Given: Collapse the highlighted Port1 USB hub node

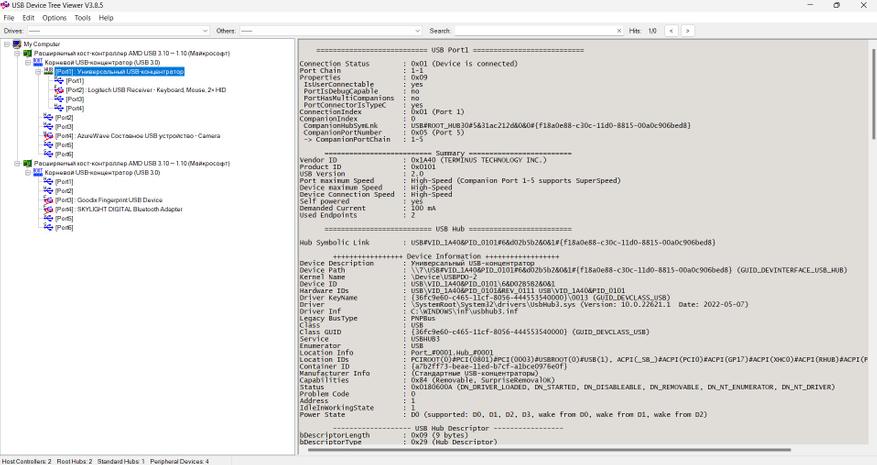Looking at the screenshot, I should (38, 72).
